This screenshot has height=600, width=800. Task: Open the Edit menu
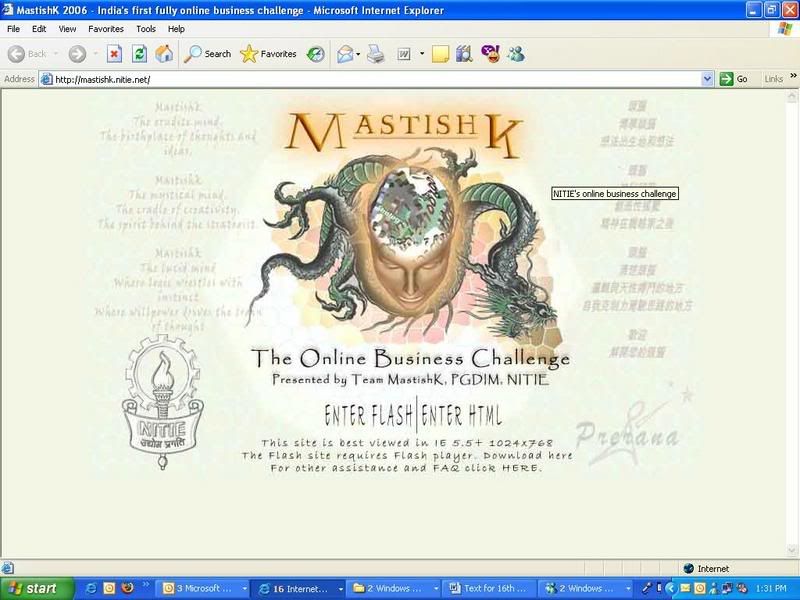coord(39,29)
